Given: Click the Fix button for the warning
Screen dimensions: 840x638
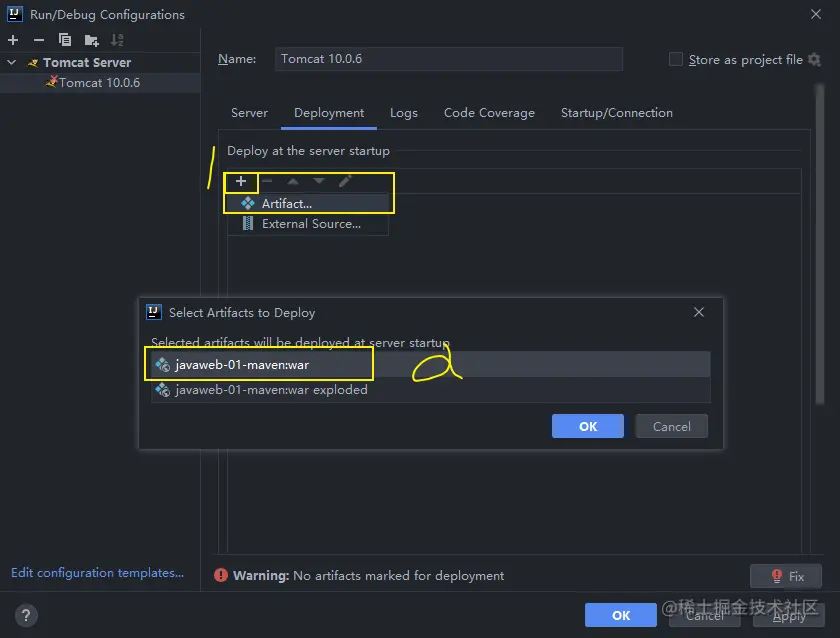Looking at the screenshot, I should click(x=786, y=576).
